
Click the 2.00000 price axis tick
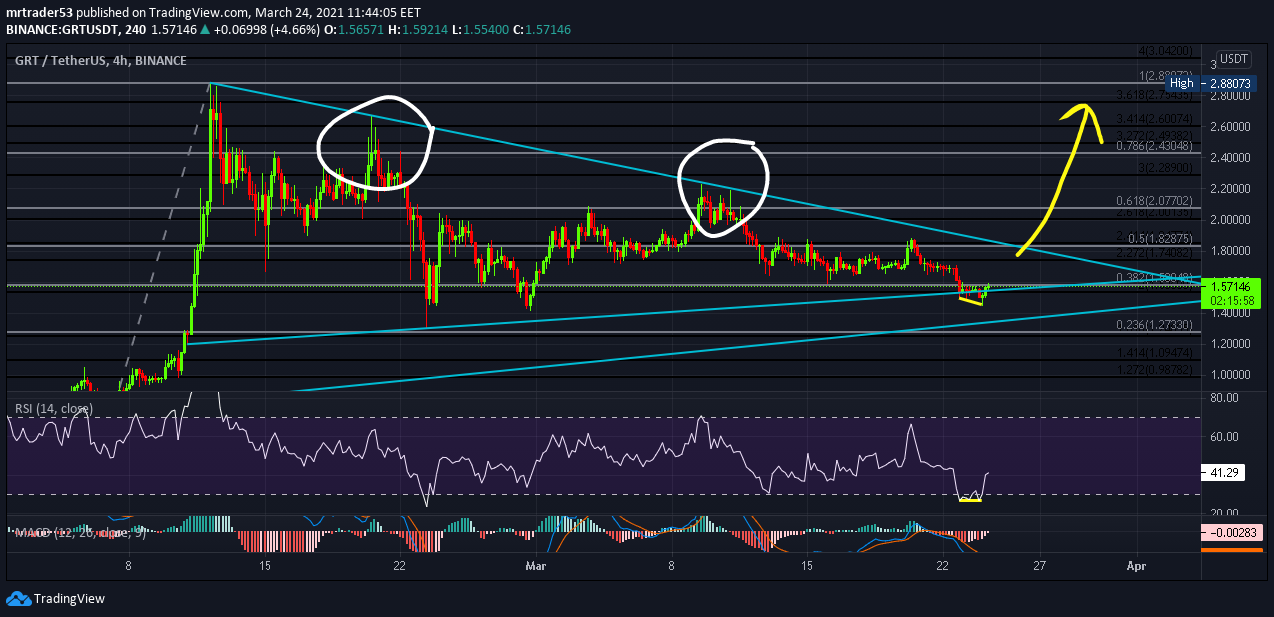[1231, 219]
